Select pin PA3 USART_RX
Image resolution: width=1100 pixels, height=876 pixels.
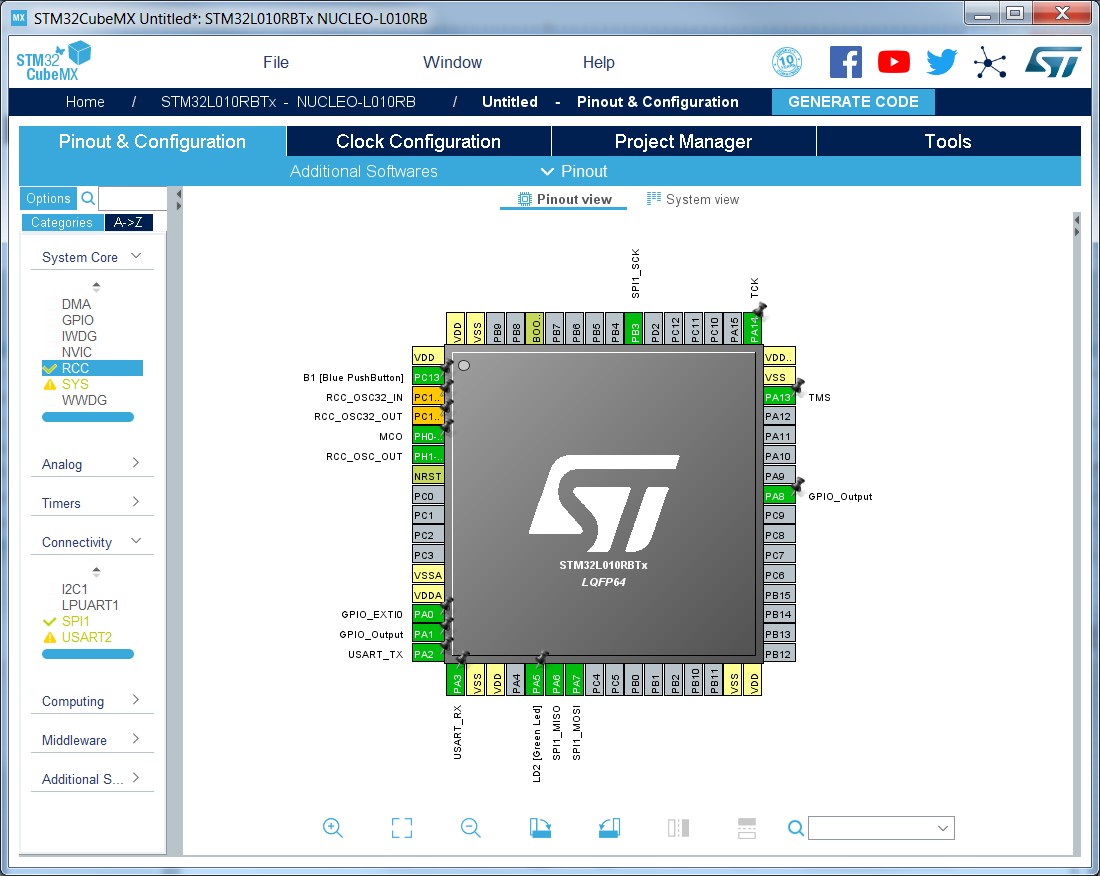[457, 680]
